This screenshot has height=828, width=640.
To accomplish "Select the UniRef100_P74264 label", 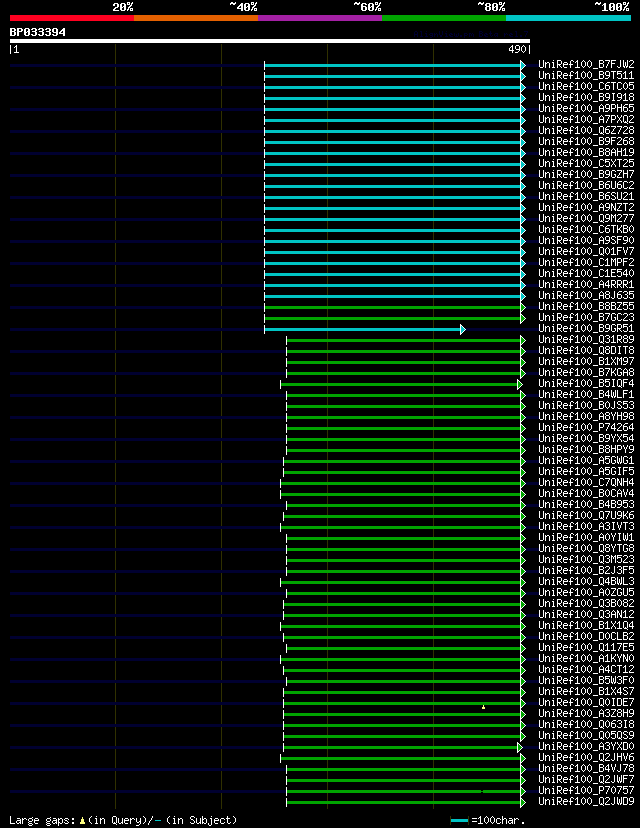I will point(586,428).
